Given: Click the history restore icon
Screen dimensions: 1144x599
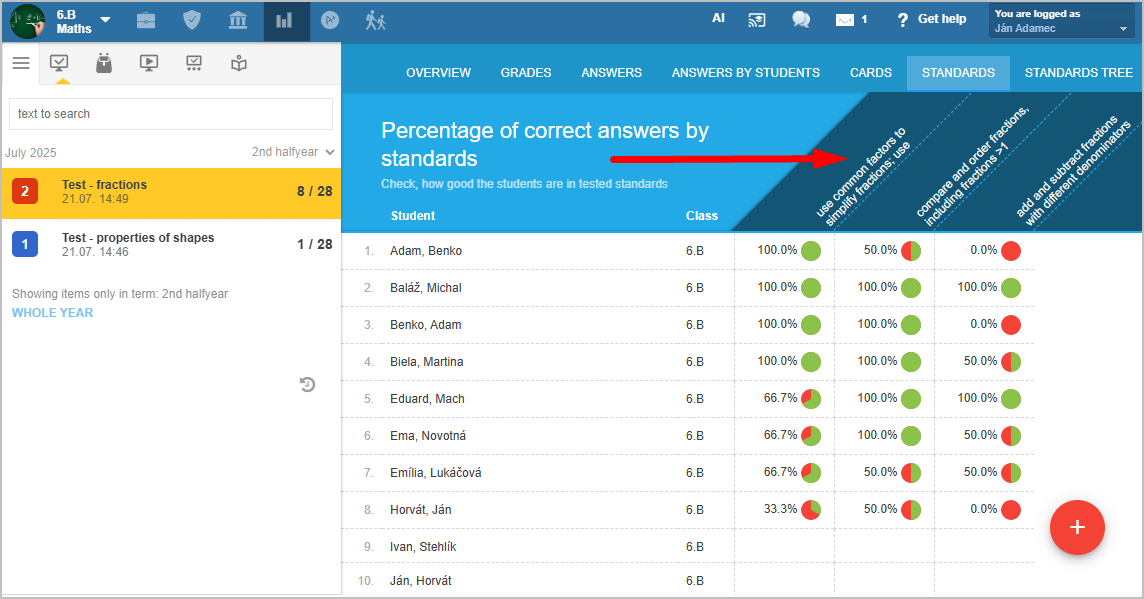Looking at the screenshot, I should 307,384.
